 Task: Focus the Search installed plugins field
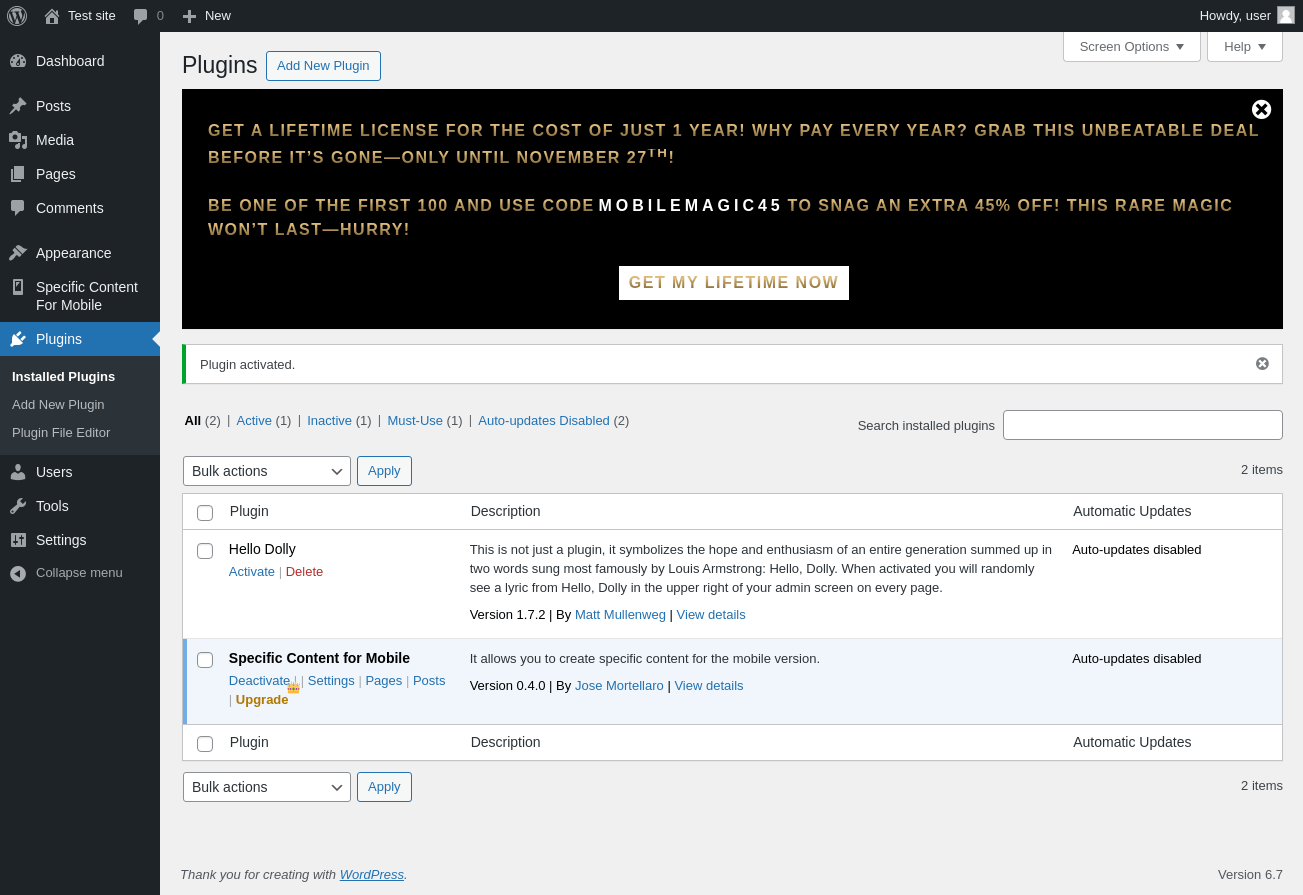[x=1143, y=425]
